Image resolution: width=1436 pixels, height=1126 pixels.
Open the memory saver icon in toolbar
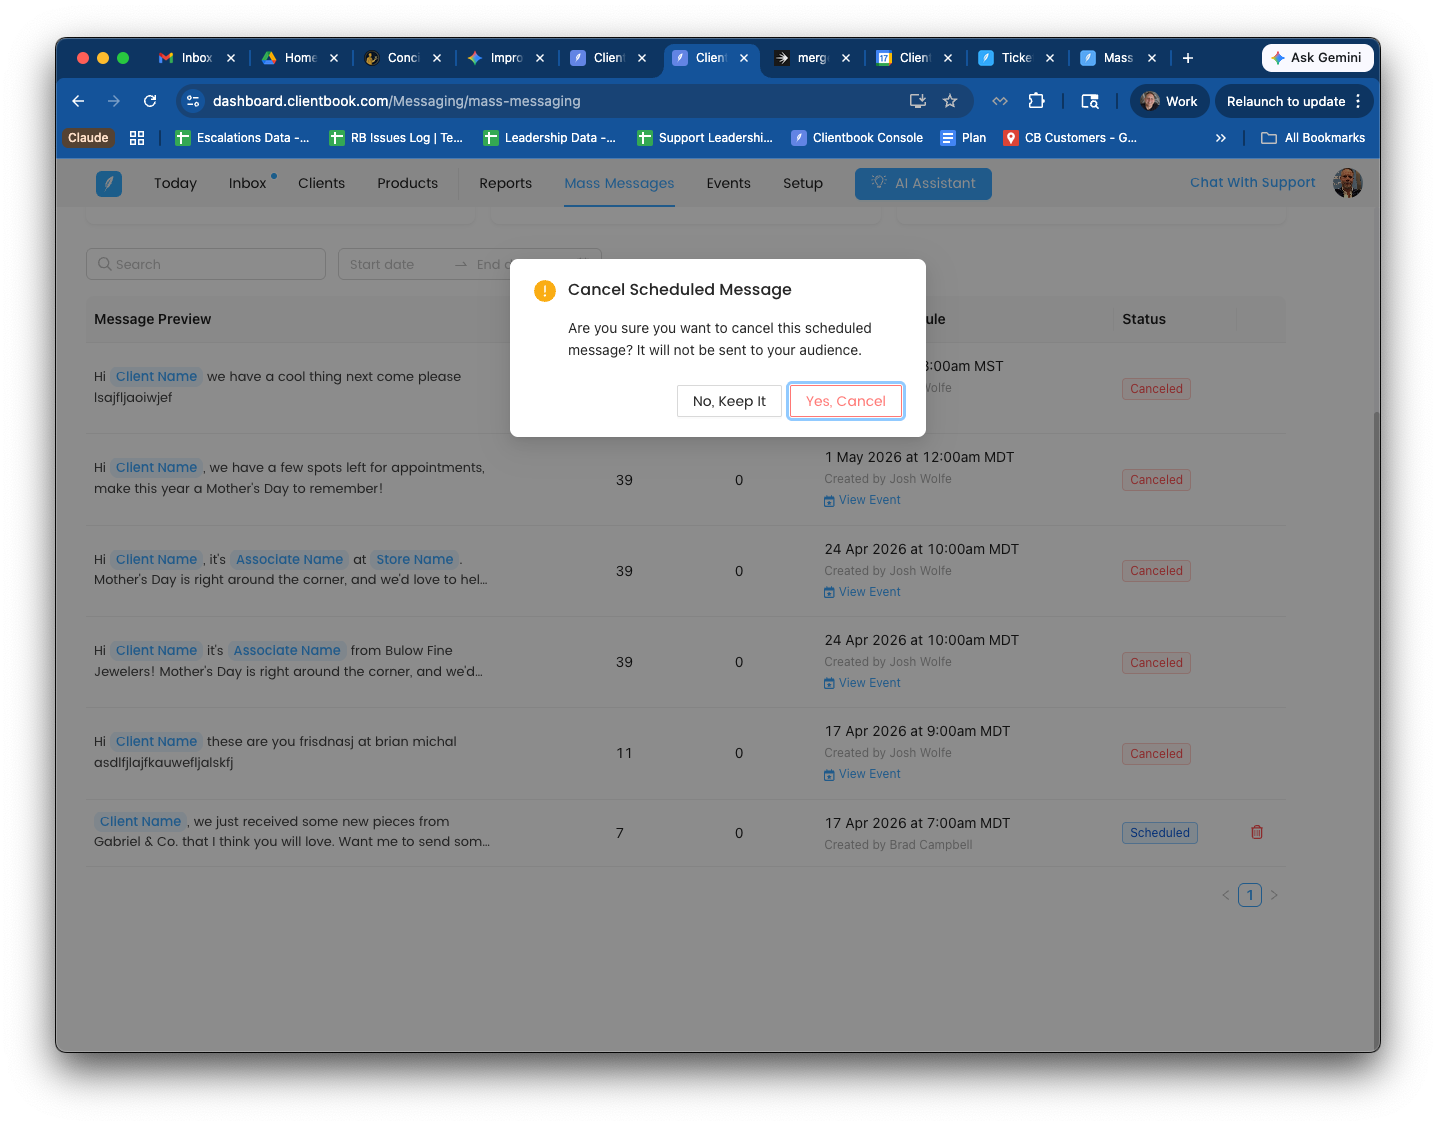coord(1000,101)
